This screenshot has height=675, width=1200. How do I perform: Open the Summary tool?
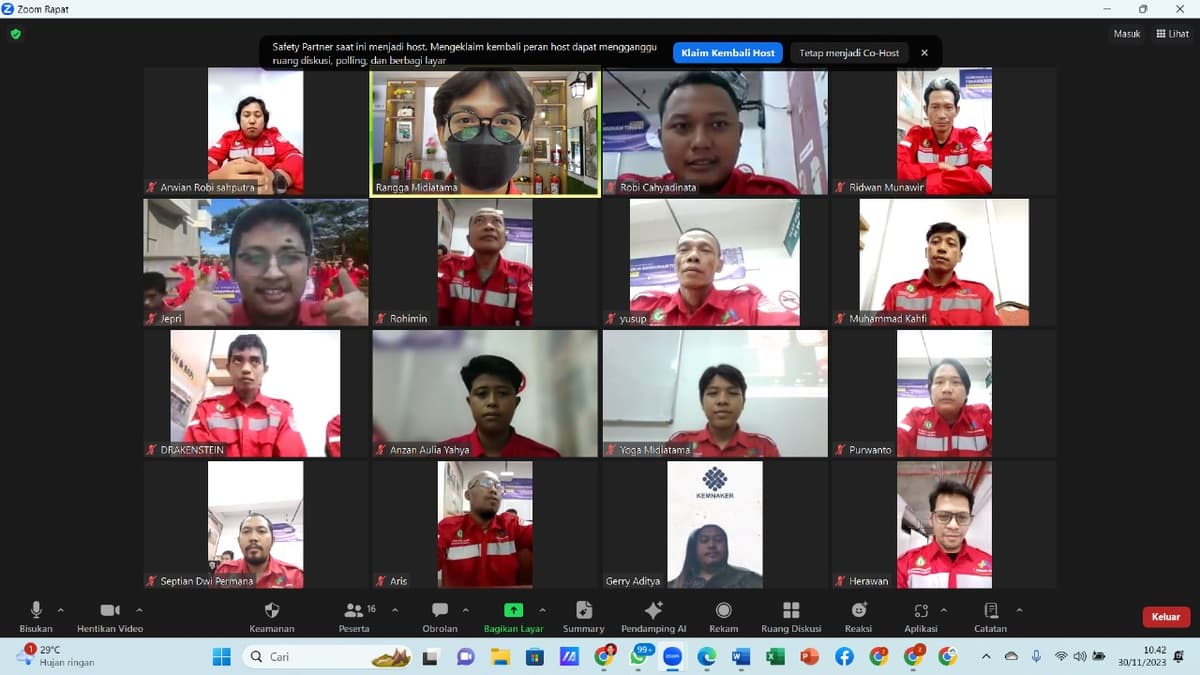pyautogui.click(x=584, y=617)
